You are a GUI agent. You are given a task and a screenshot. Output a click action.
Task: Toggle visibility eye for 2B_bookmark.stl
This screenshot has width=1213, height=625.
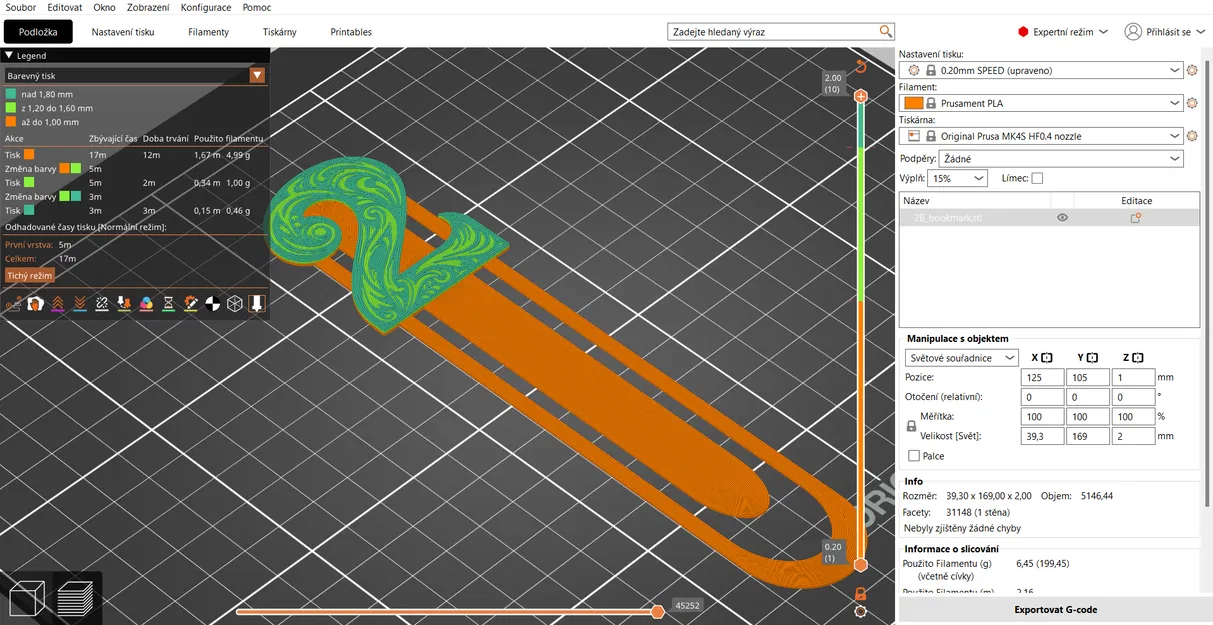tap(1062, 217)
